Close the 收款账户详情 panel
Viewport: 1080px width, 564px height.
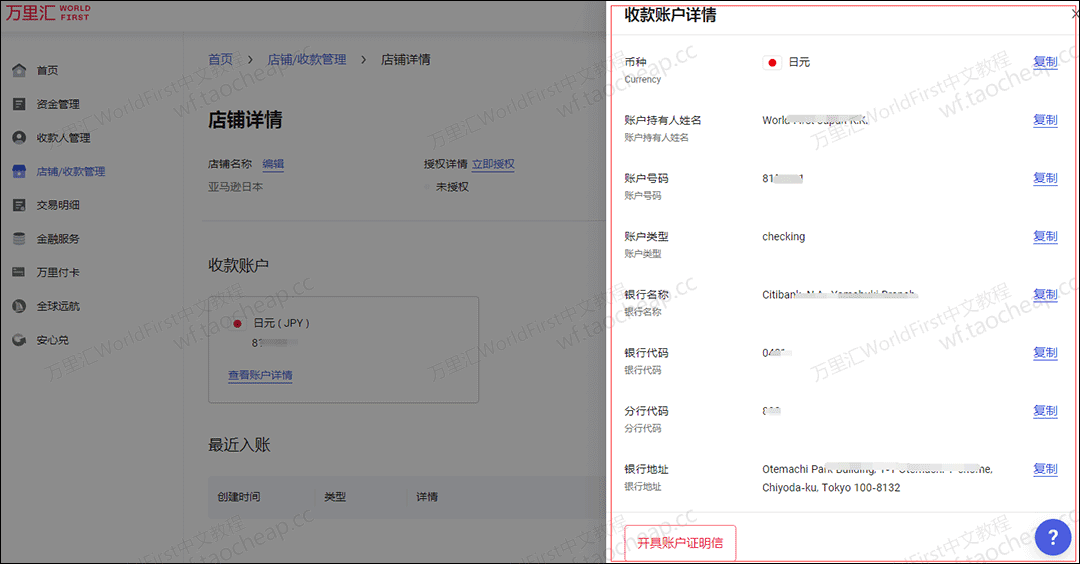click(1075, 13)
